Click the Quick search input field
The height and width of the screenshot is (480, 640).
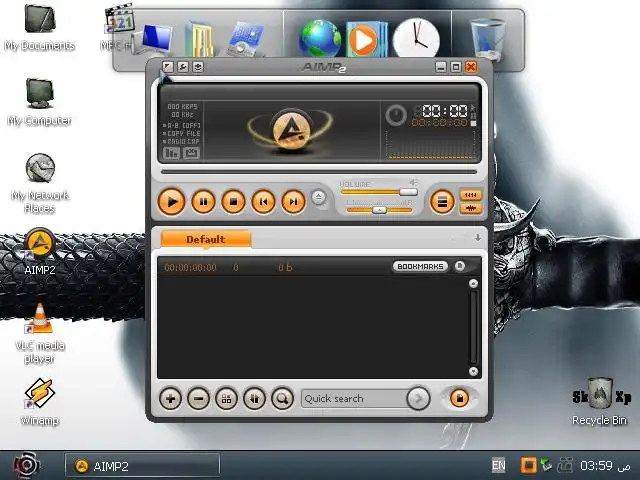click(354, 398)
